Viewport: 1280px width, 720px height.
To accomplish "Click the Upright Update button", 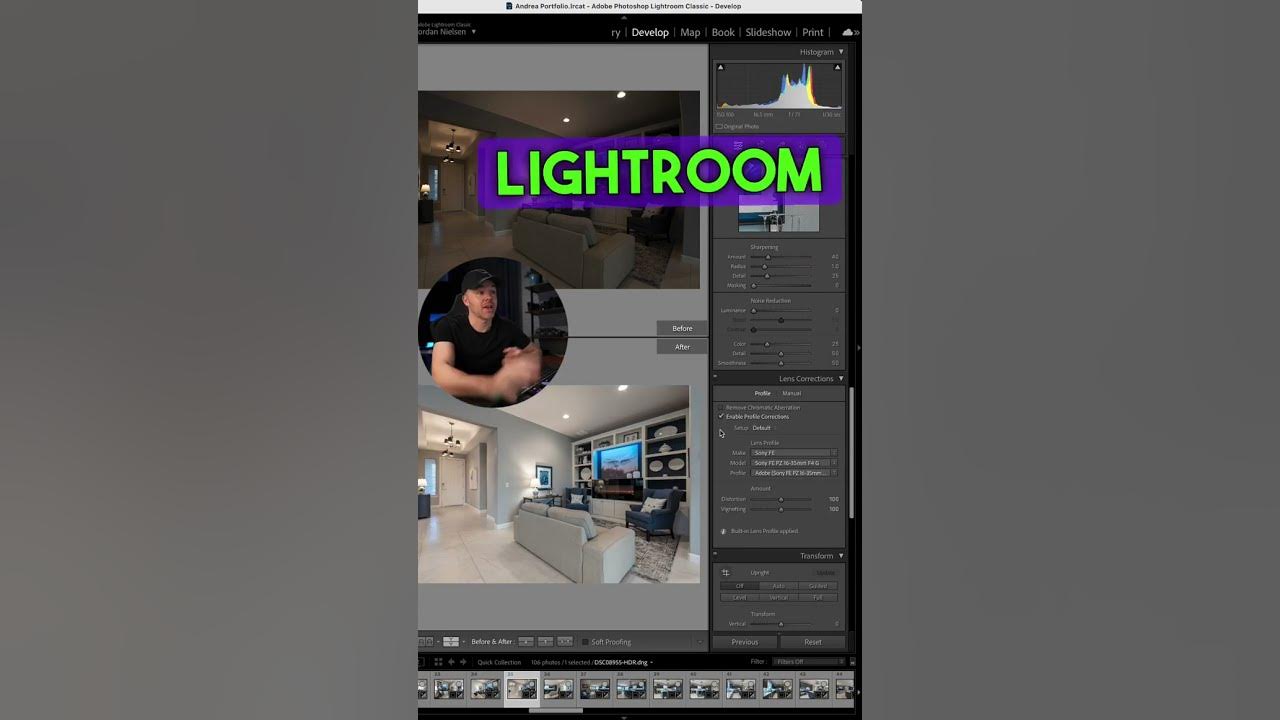I will click(826, 573).
